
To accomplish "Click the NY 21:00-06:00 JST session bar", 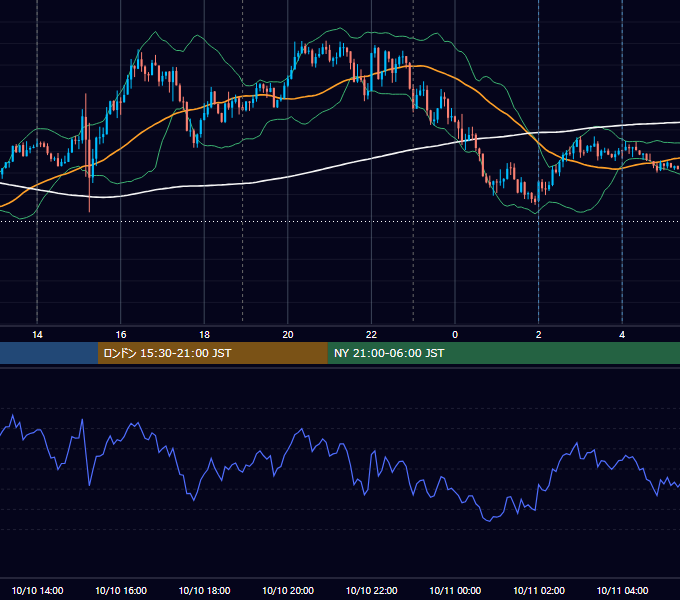I will pos(503,353).
